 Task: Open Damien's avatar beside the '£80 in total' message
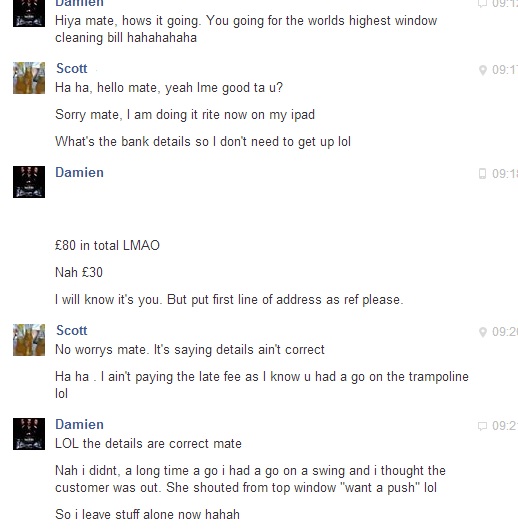[29, 182]
